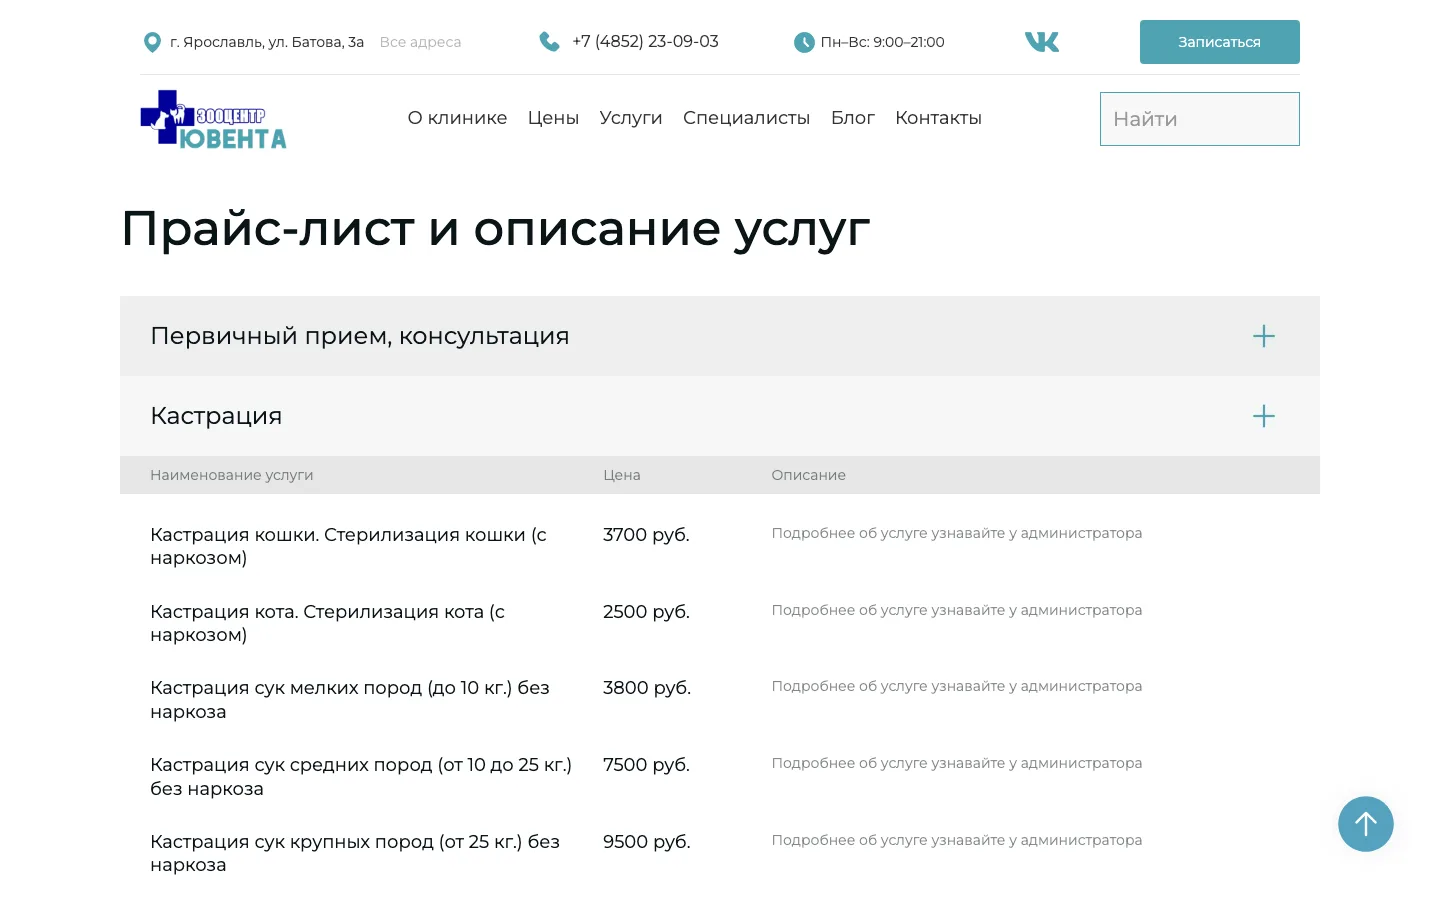Viewport: 1440px width, 900px height.
Task: Open the О клинике menu item
Action: coord(457,118)
